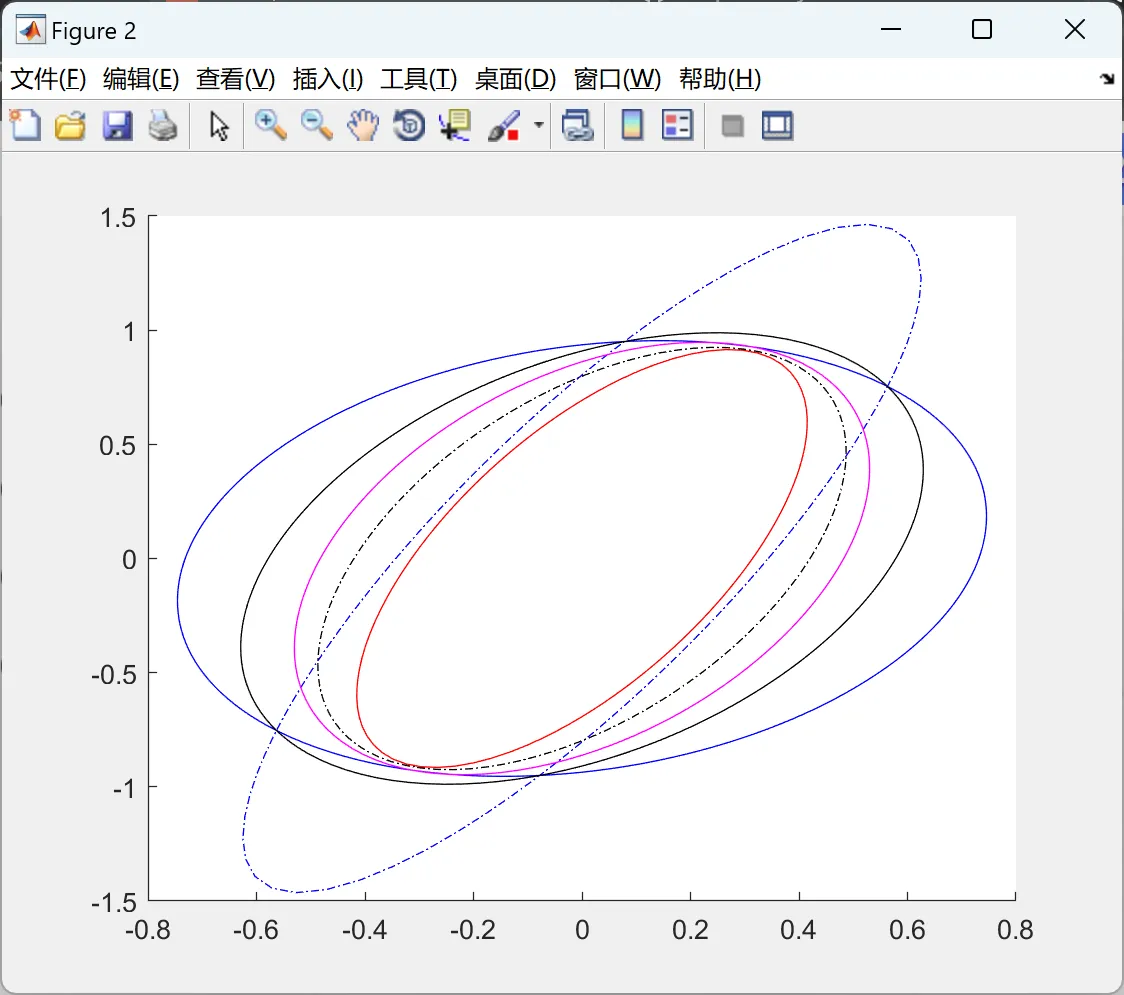Click the New Figure icon
The width and height of the screenshot is (1124, 995).
click(25, 125)
